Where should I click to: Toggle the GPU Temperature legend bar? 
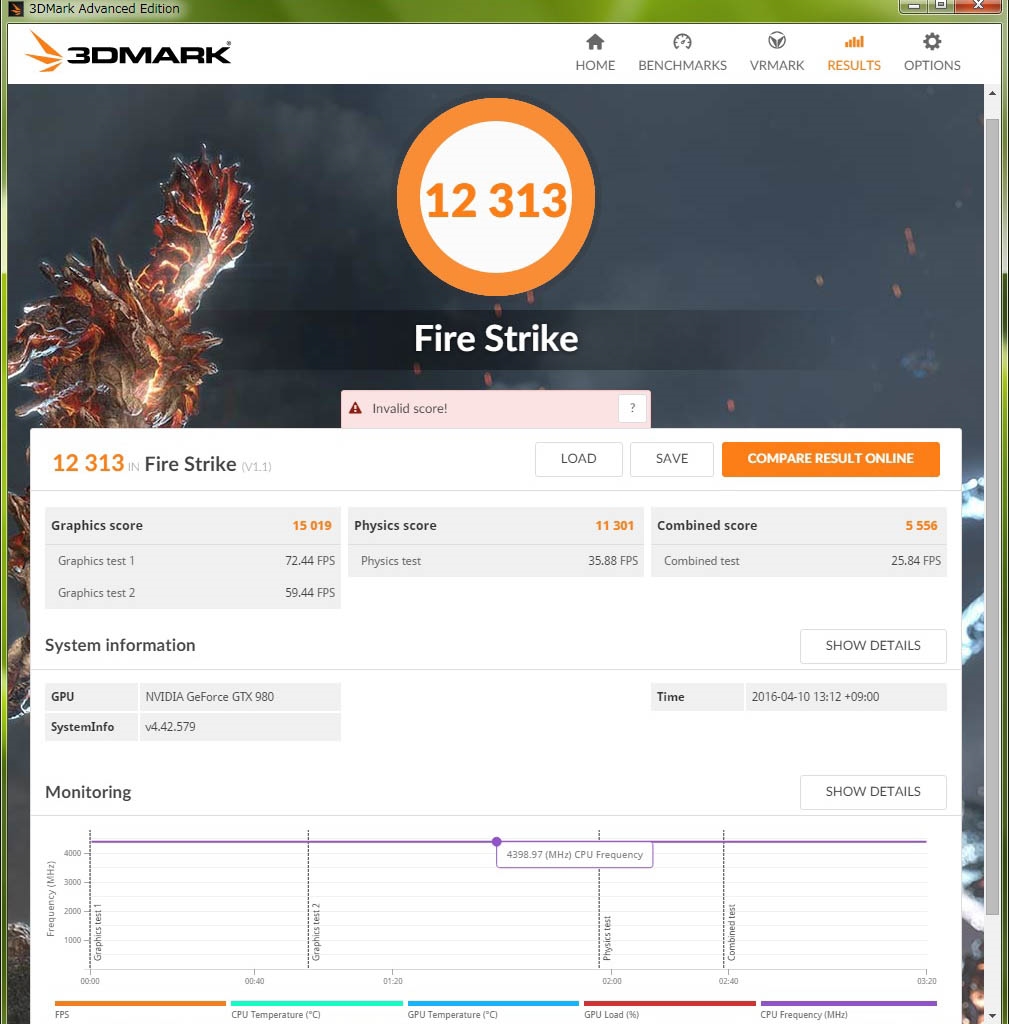[493, 1003]
